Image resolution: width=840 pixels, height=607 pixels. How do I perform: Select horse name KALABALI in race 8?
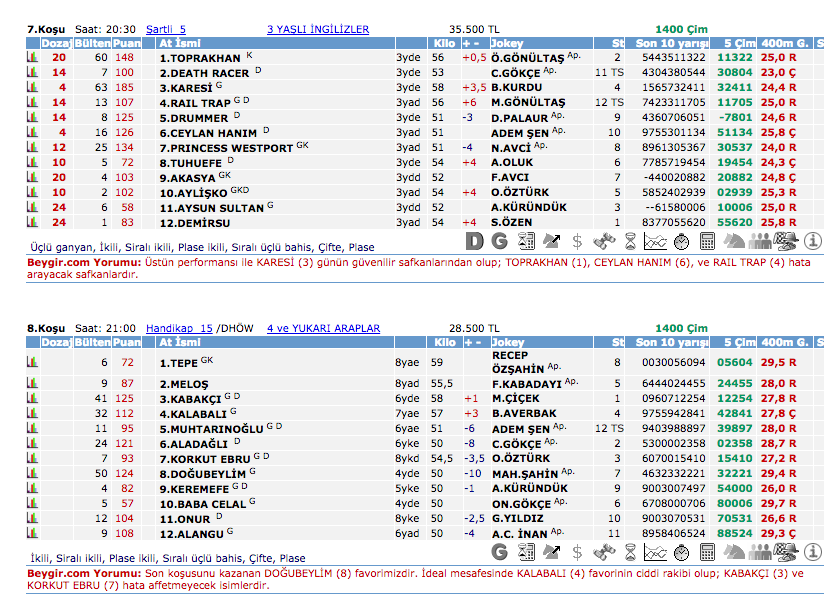[194, 413]
